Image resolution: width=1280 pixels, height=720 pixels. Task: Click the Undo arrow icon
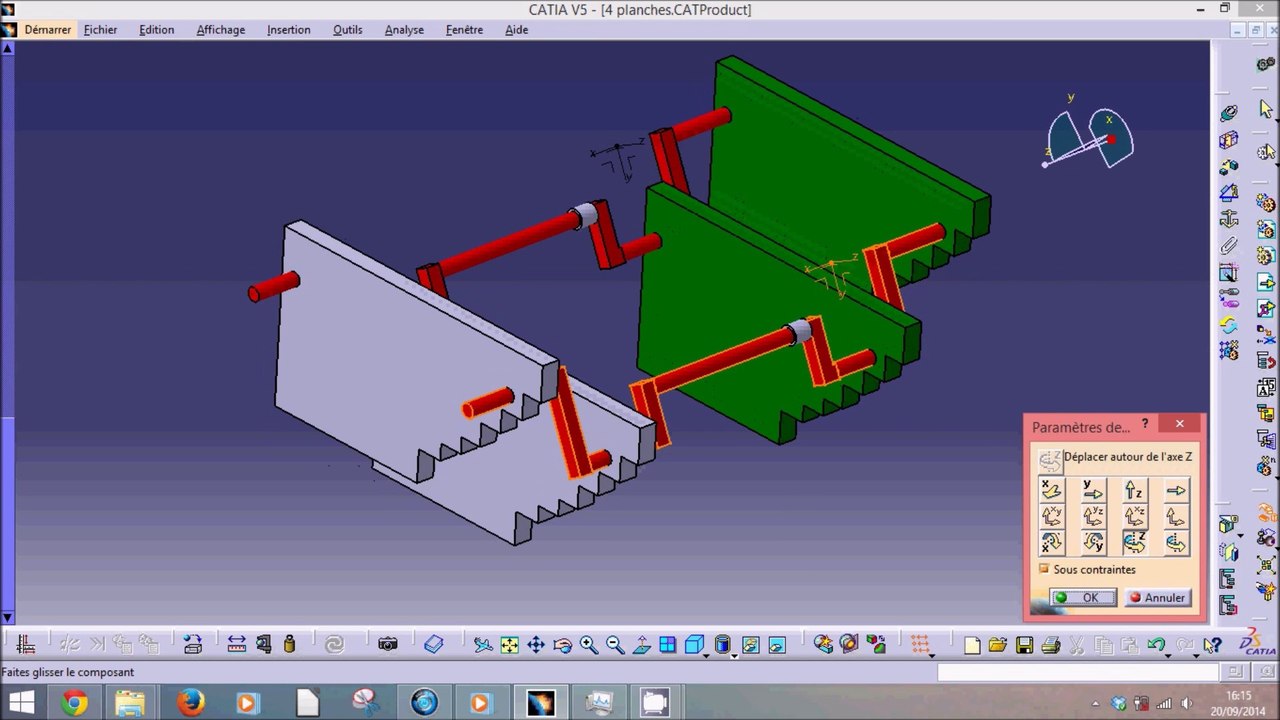pos(1157,645)
